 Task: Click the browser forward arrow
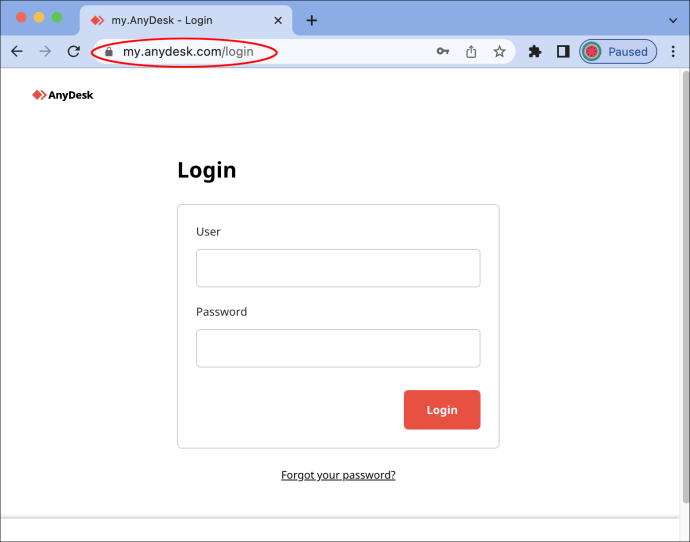(45, 51)
